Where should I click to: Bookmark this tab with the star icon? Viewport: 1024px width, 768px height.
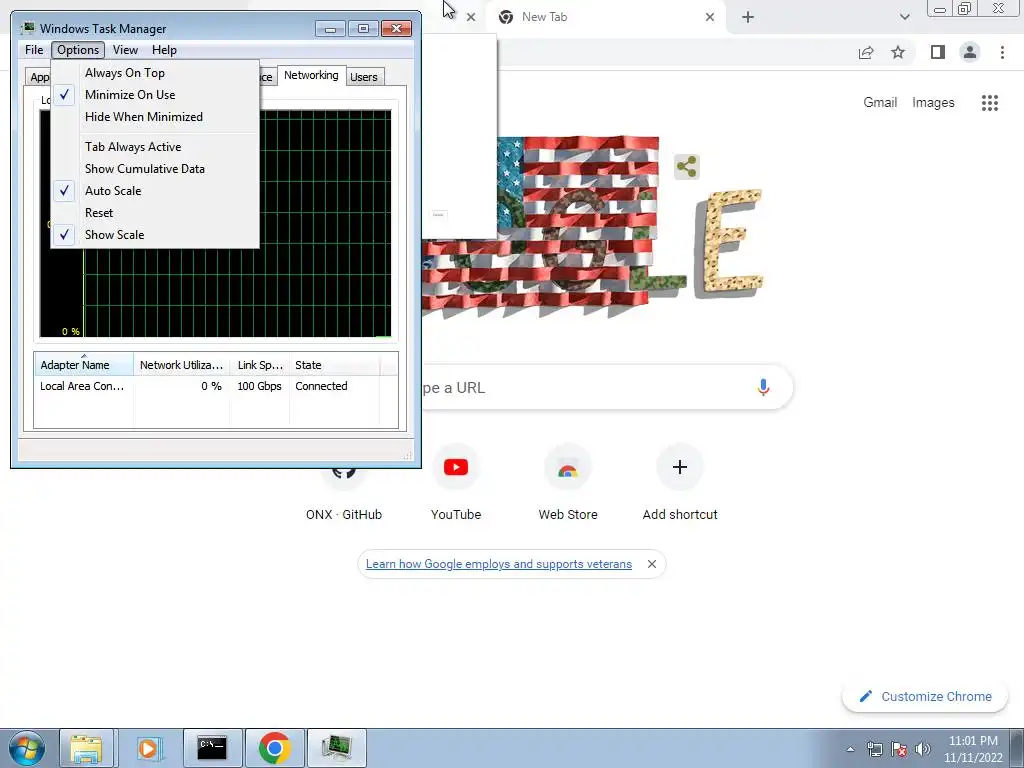[x=898, y=52]
